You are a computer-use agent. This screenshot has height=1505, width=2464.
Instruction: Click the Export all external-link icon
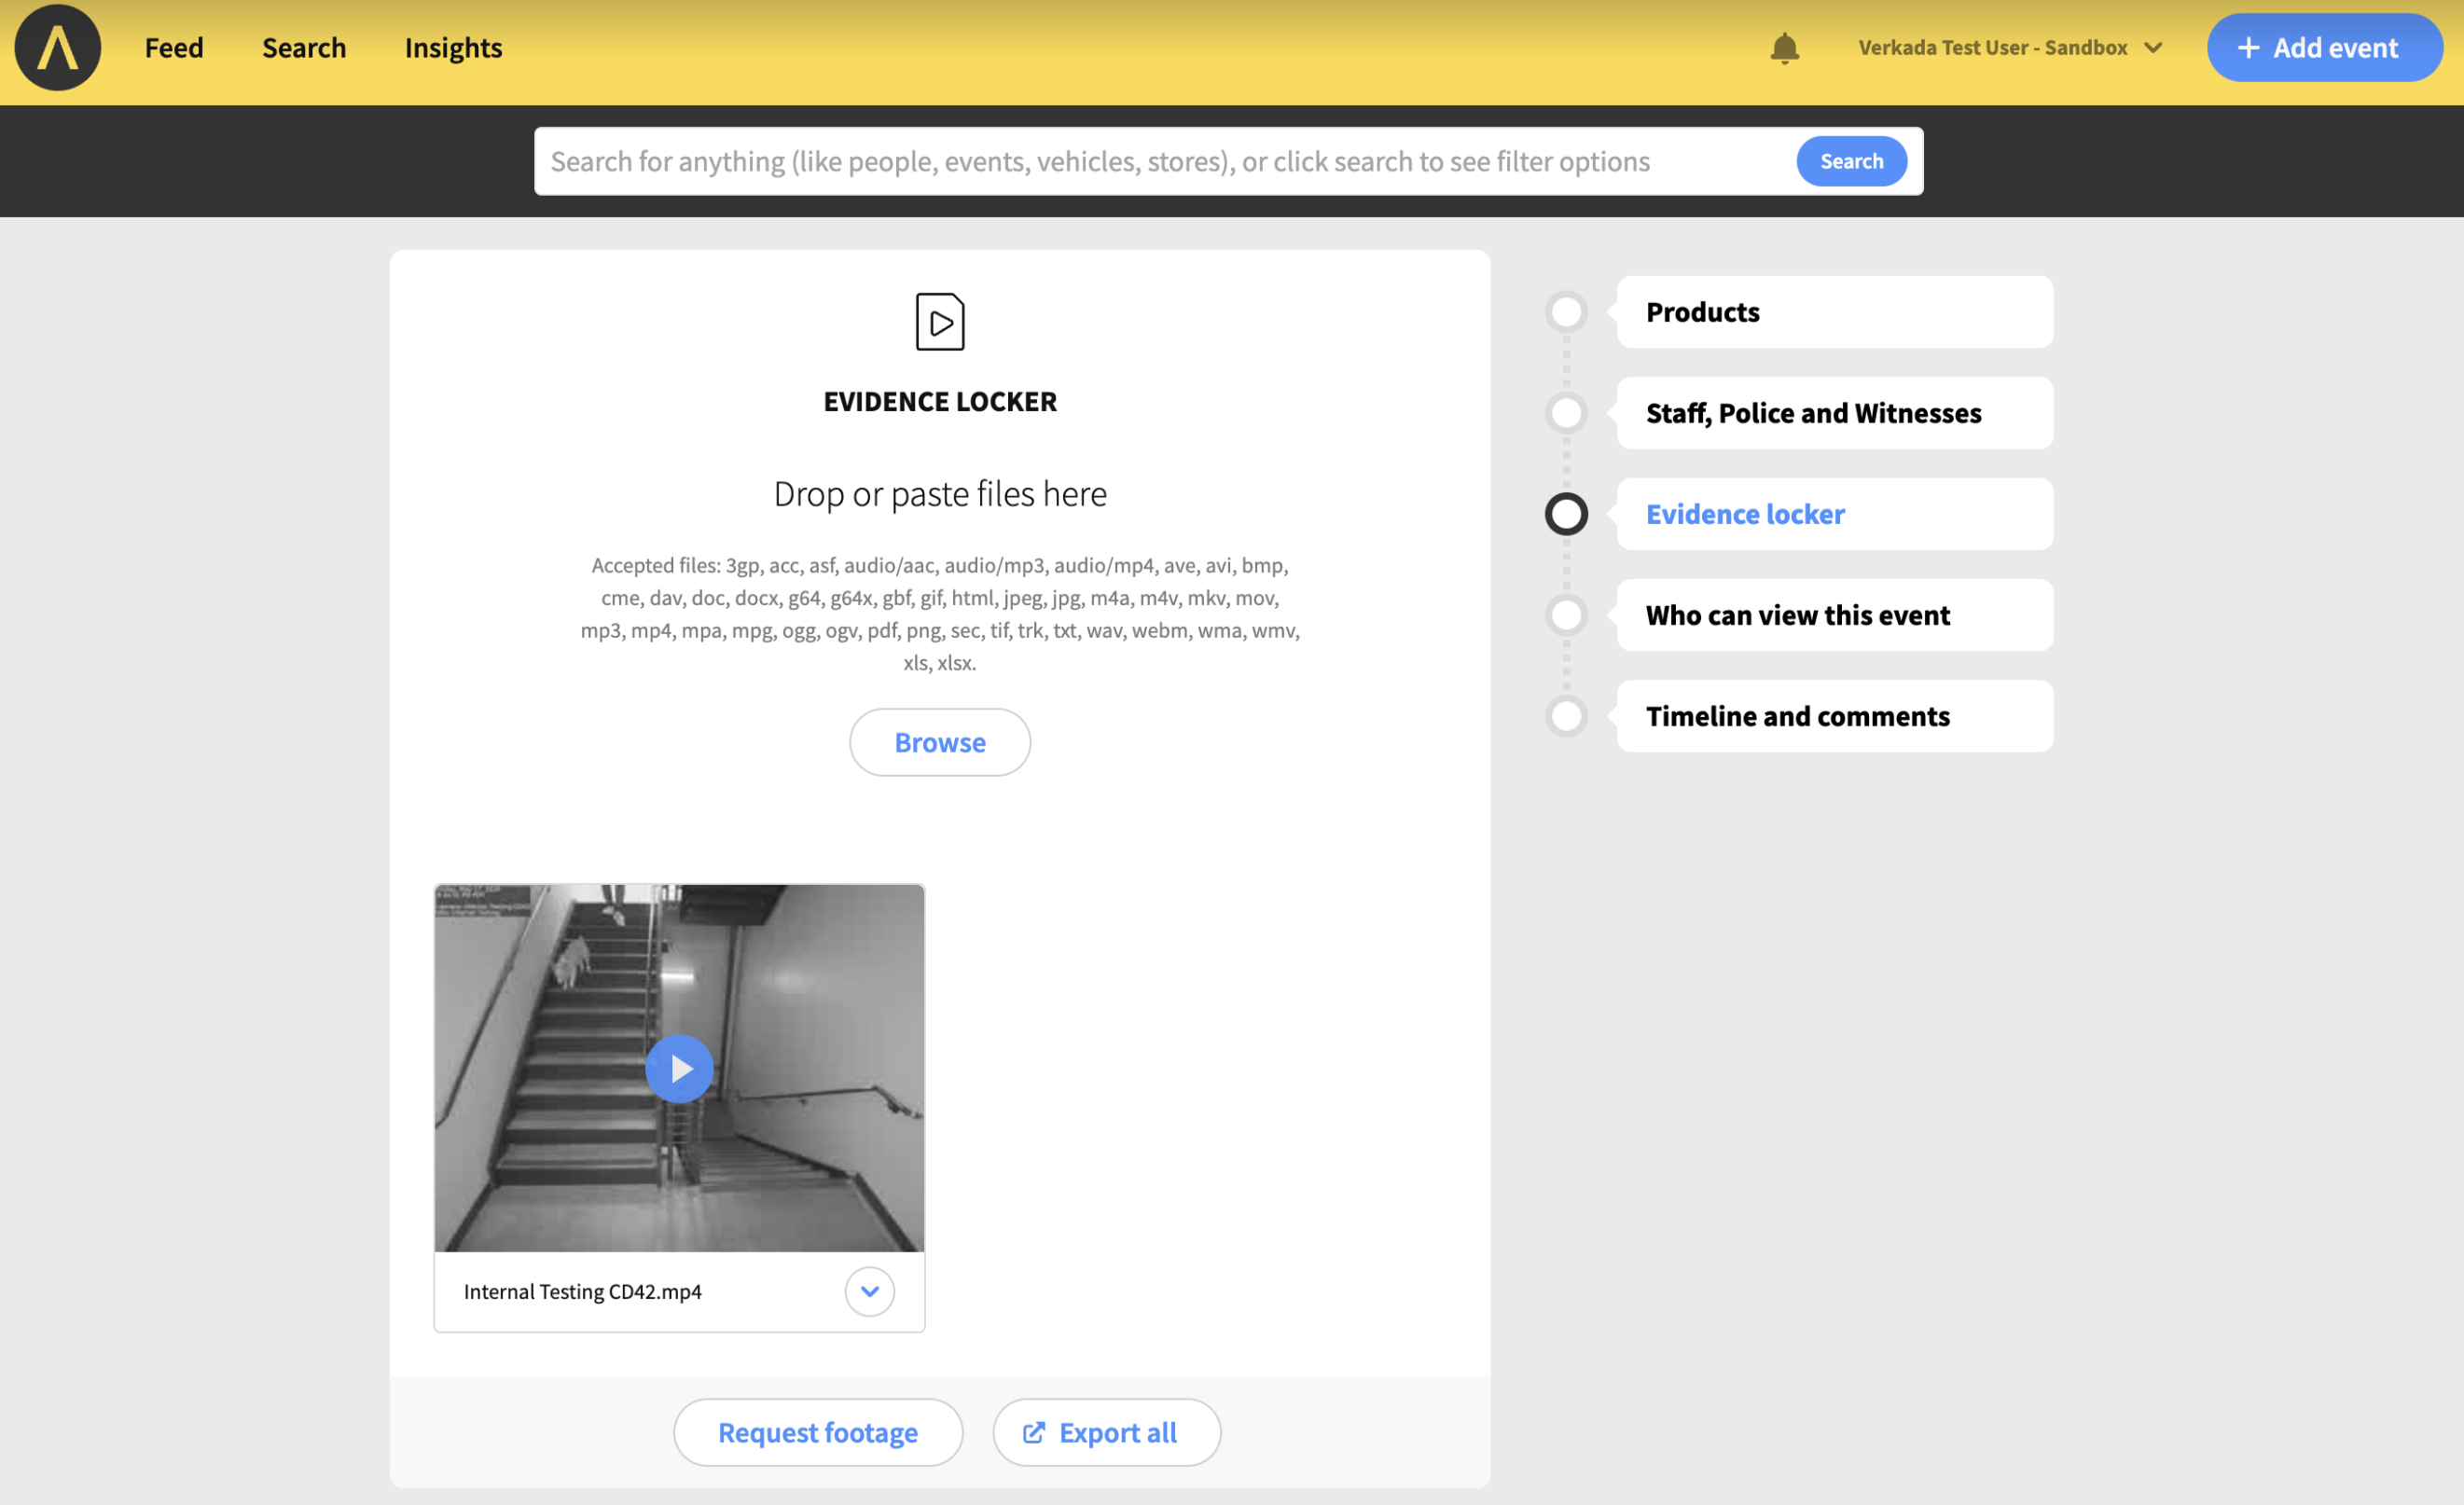point(1033,1432)
